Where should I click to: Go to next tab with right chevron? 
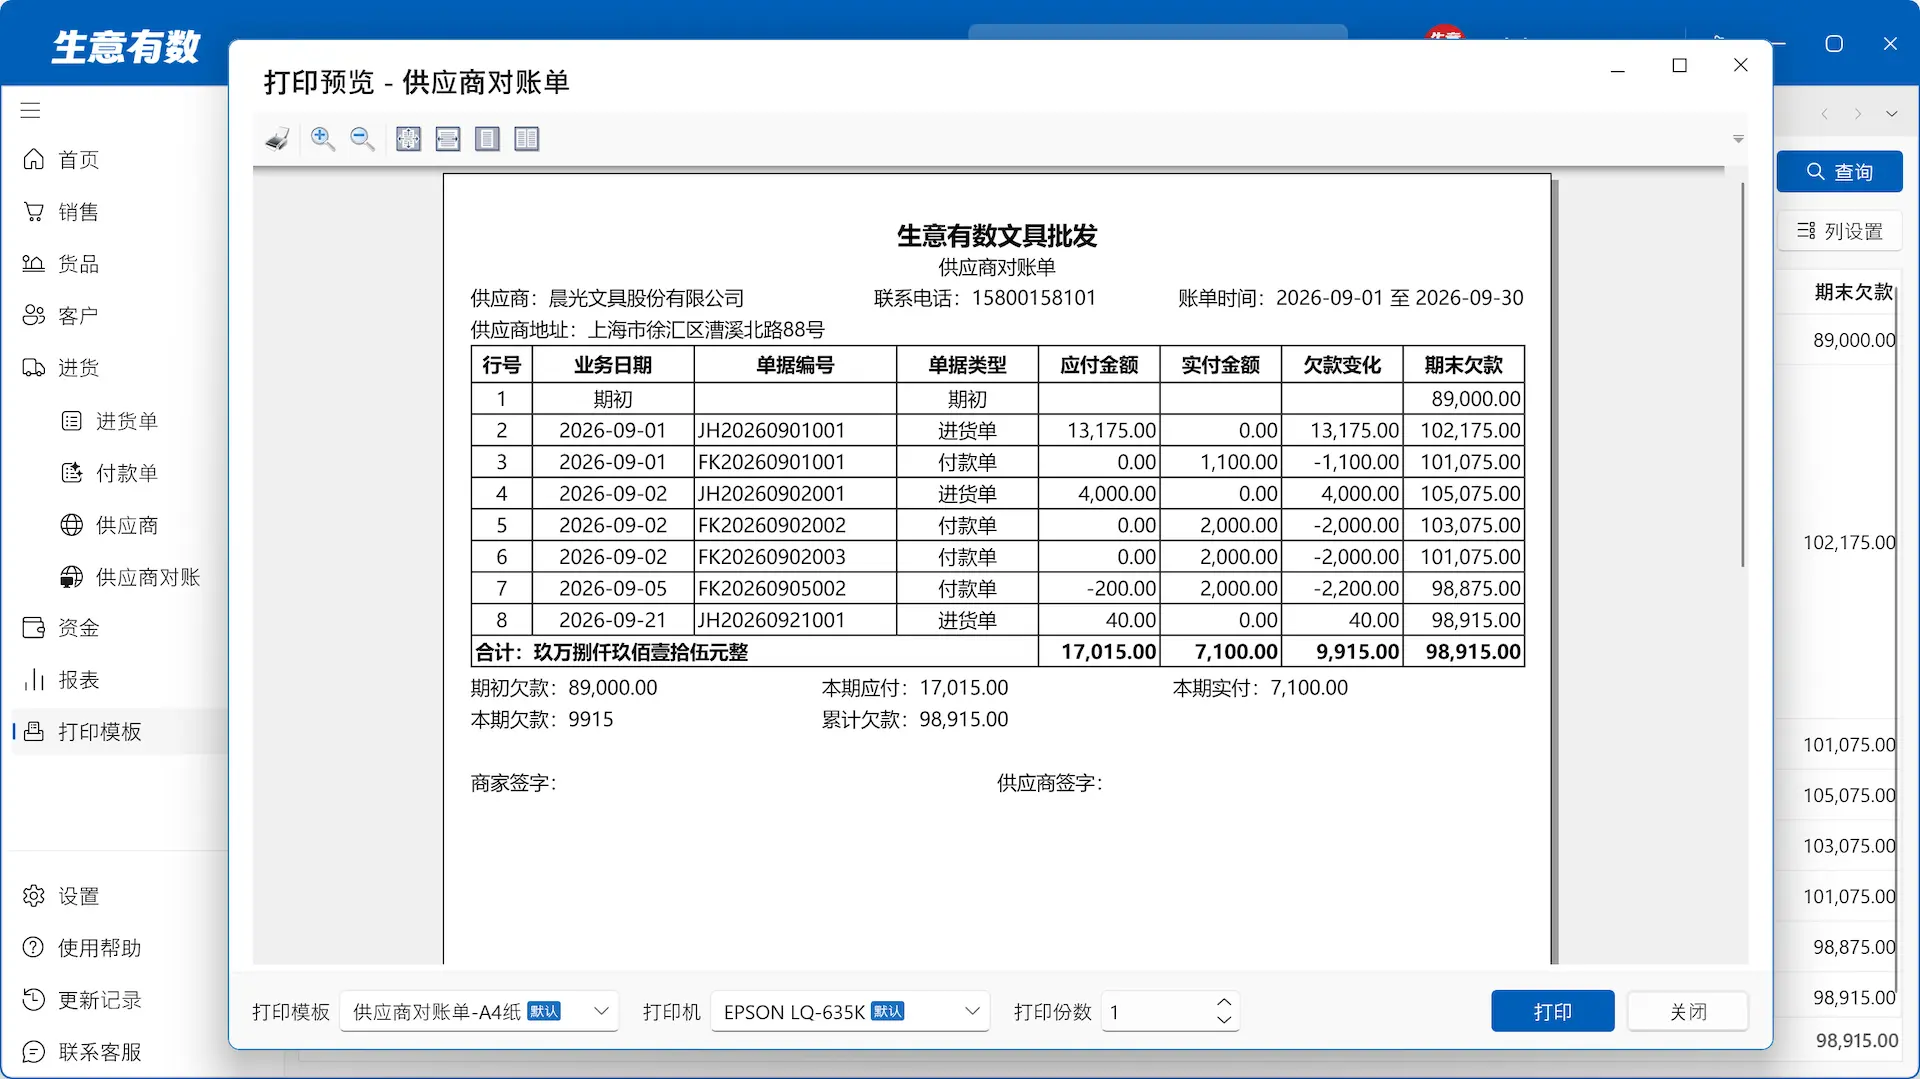click(1858, 114)
